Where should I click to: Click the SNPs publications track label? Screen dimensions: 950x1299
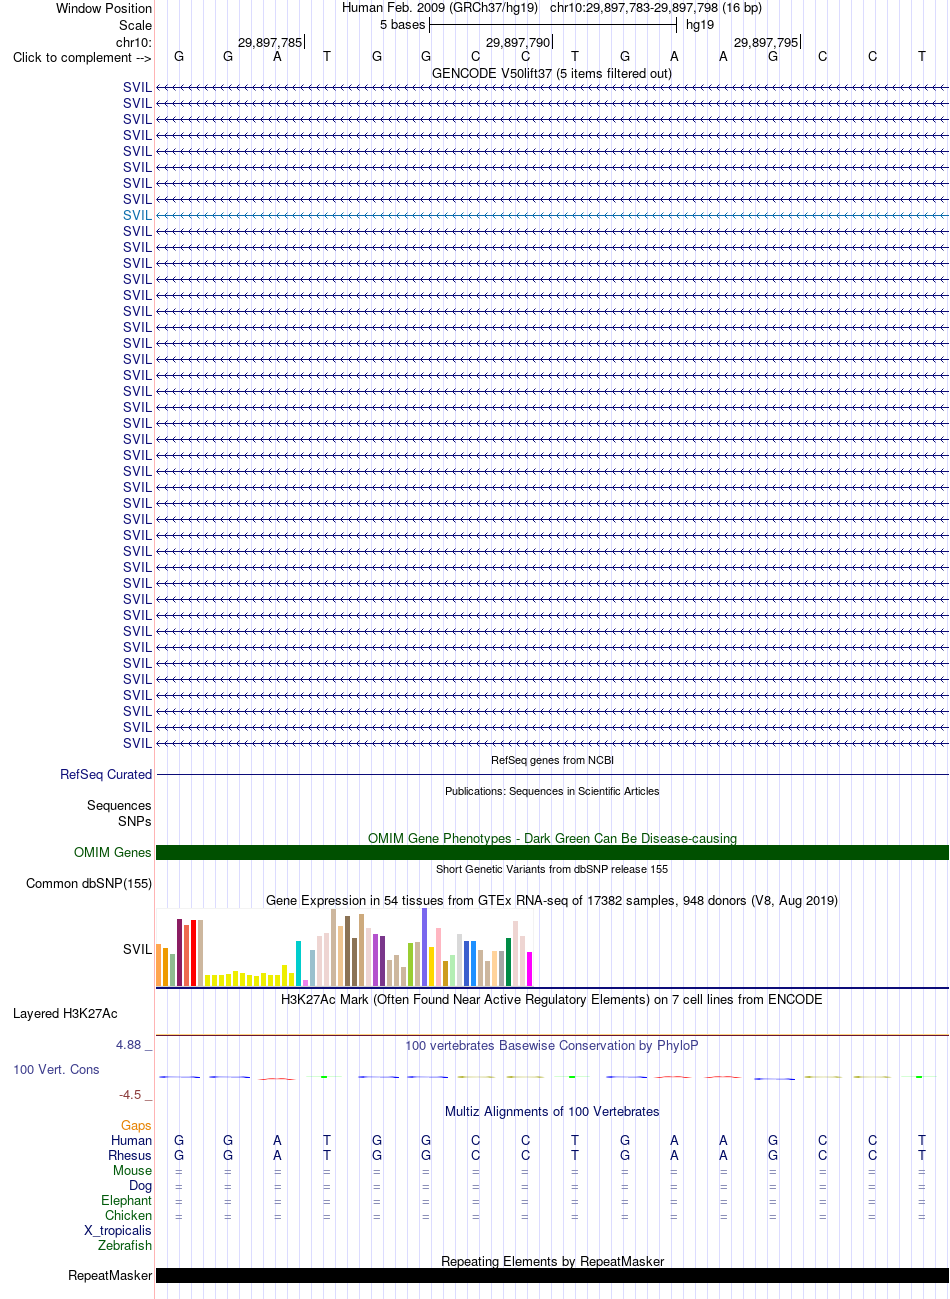[x=135, y=821]
